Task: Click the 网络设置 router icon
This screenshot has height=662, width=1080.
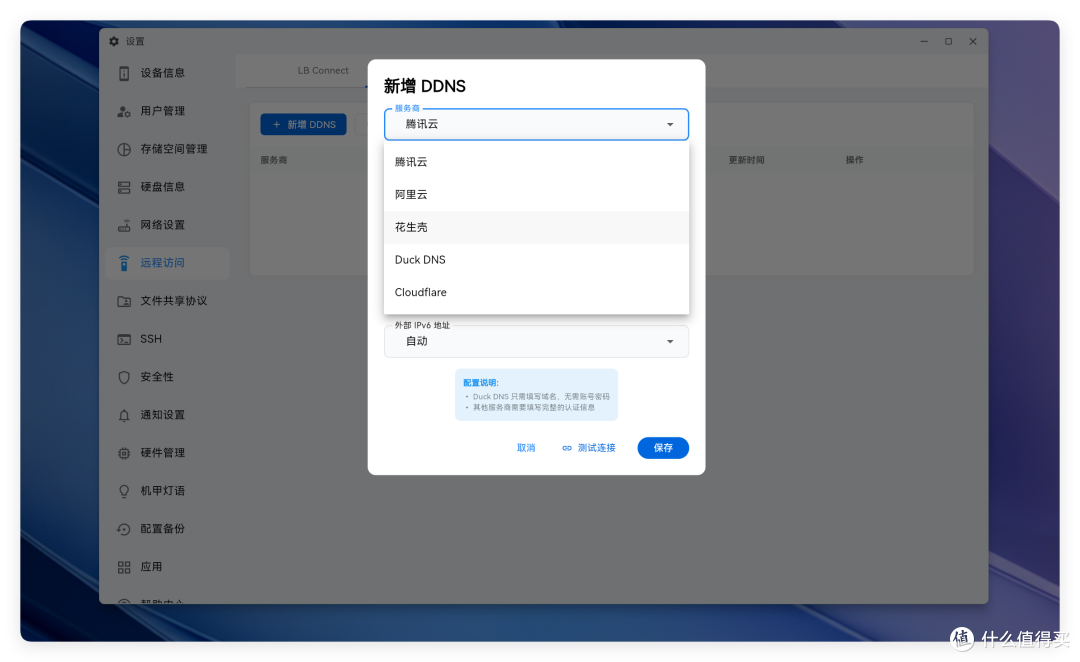Action: click(124, 225)
